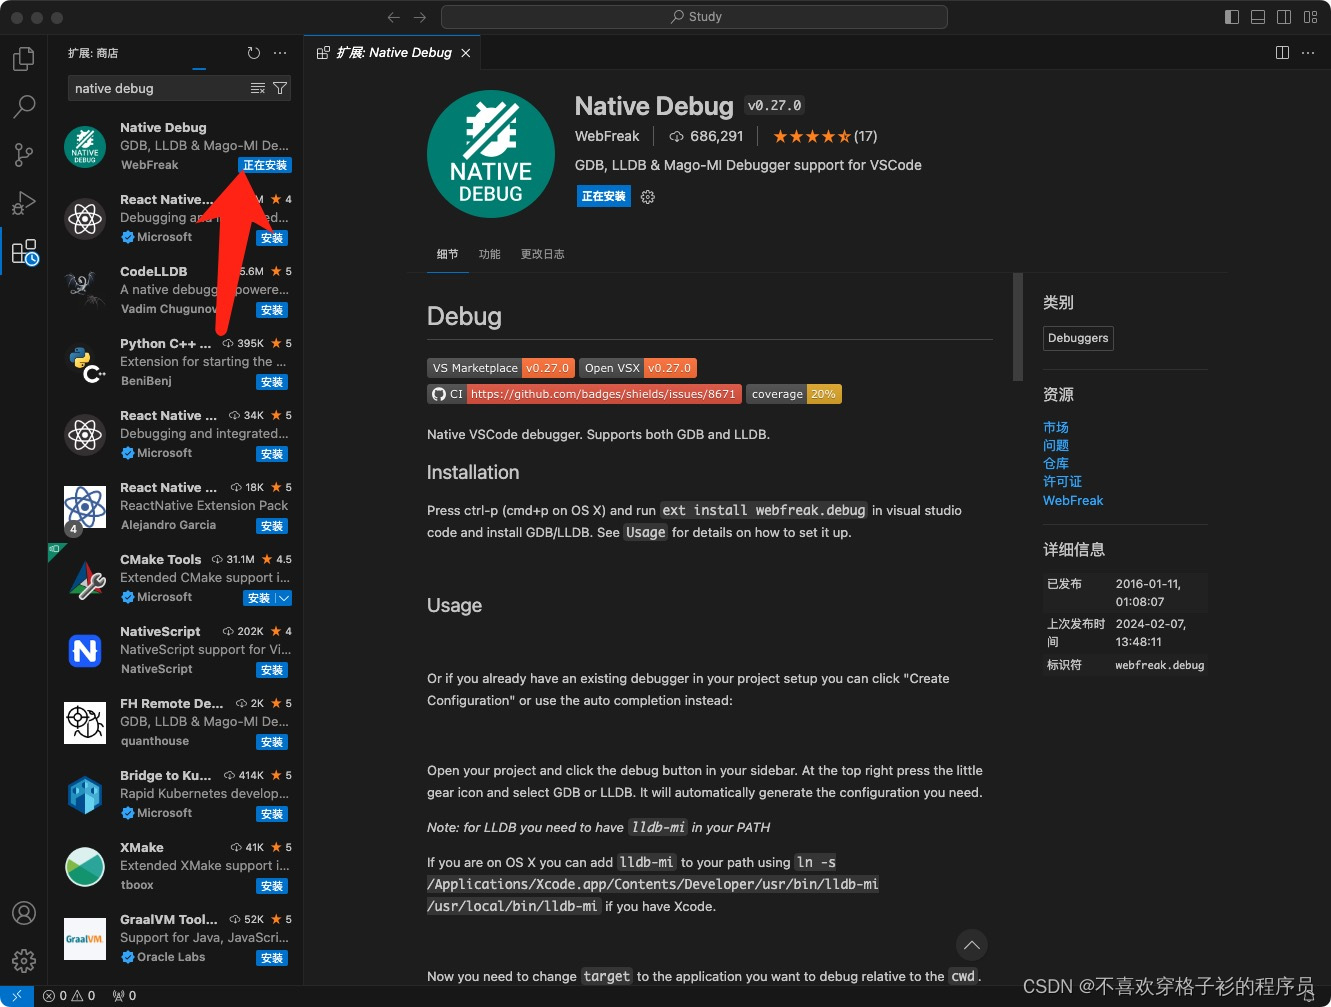Click the split editor icon above the tab bar
1331x1007 pixels.
1282,52
